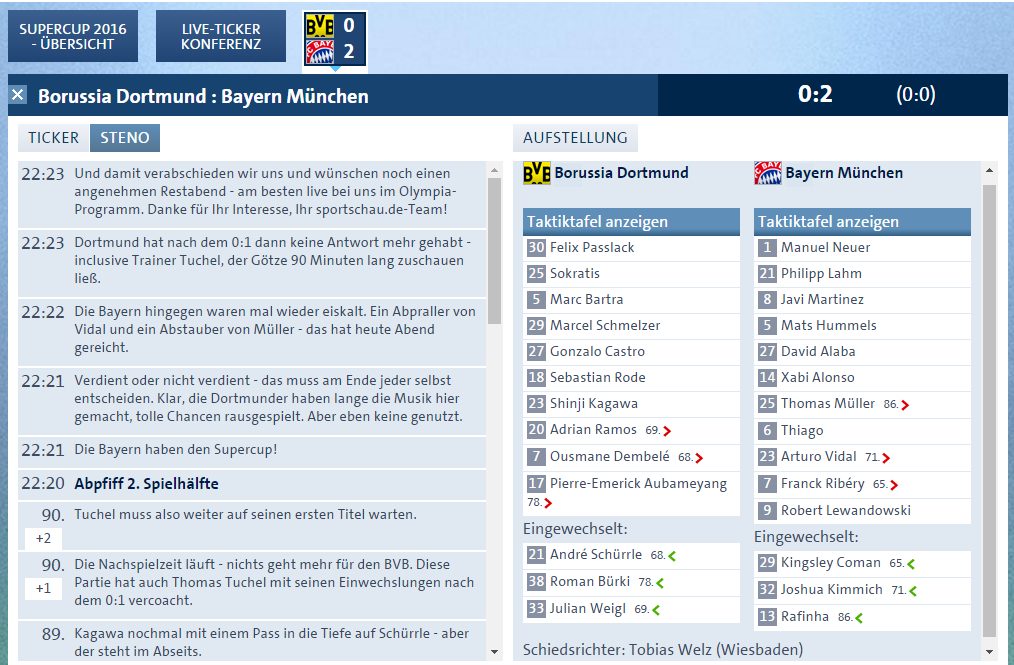
Task: Click the ticker panel scrollbar thumb
Action: tap(495, 251)
